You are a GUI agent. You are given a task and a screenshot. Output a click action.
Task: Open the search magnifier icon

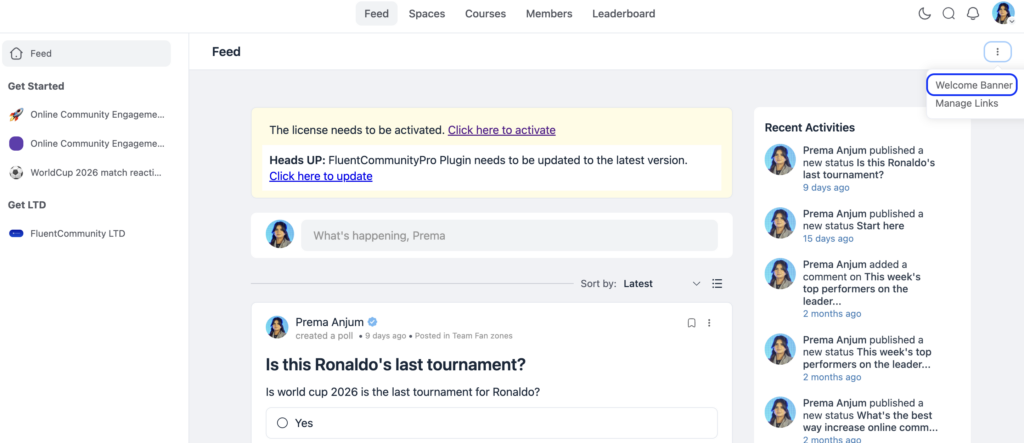[x=948, y=14]
